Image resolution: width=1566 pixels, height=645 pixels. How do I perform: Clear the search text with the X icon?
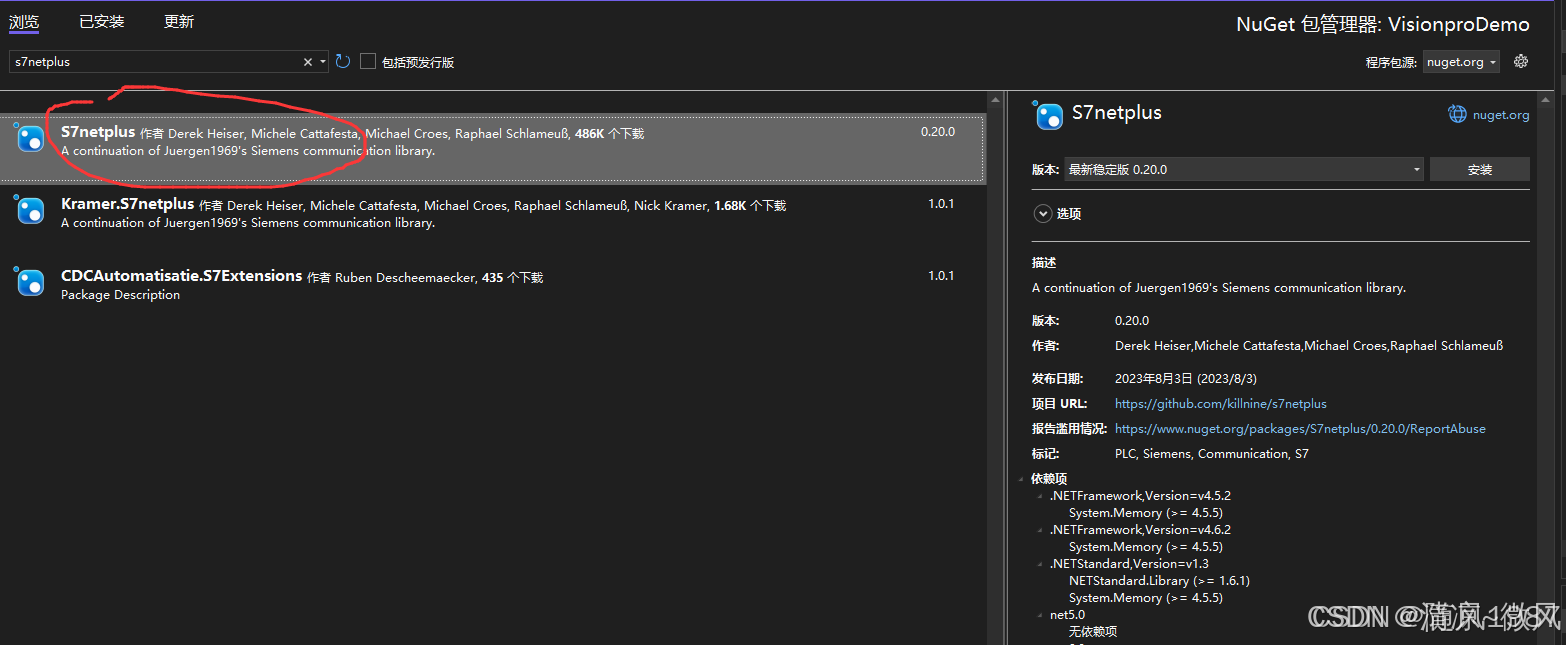(308, 62)
